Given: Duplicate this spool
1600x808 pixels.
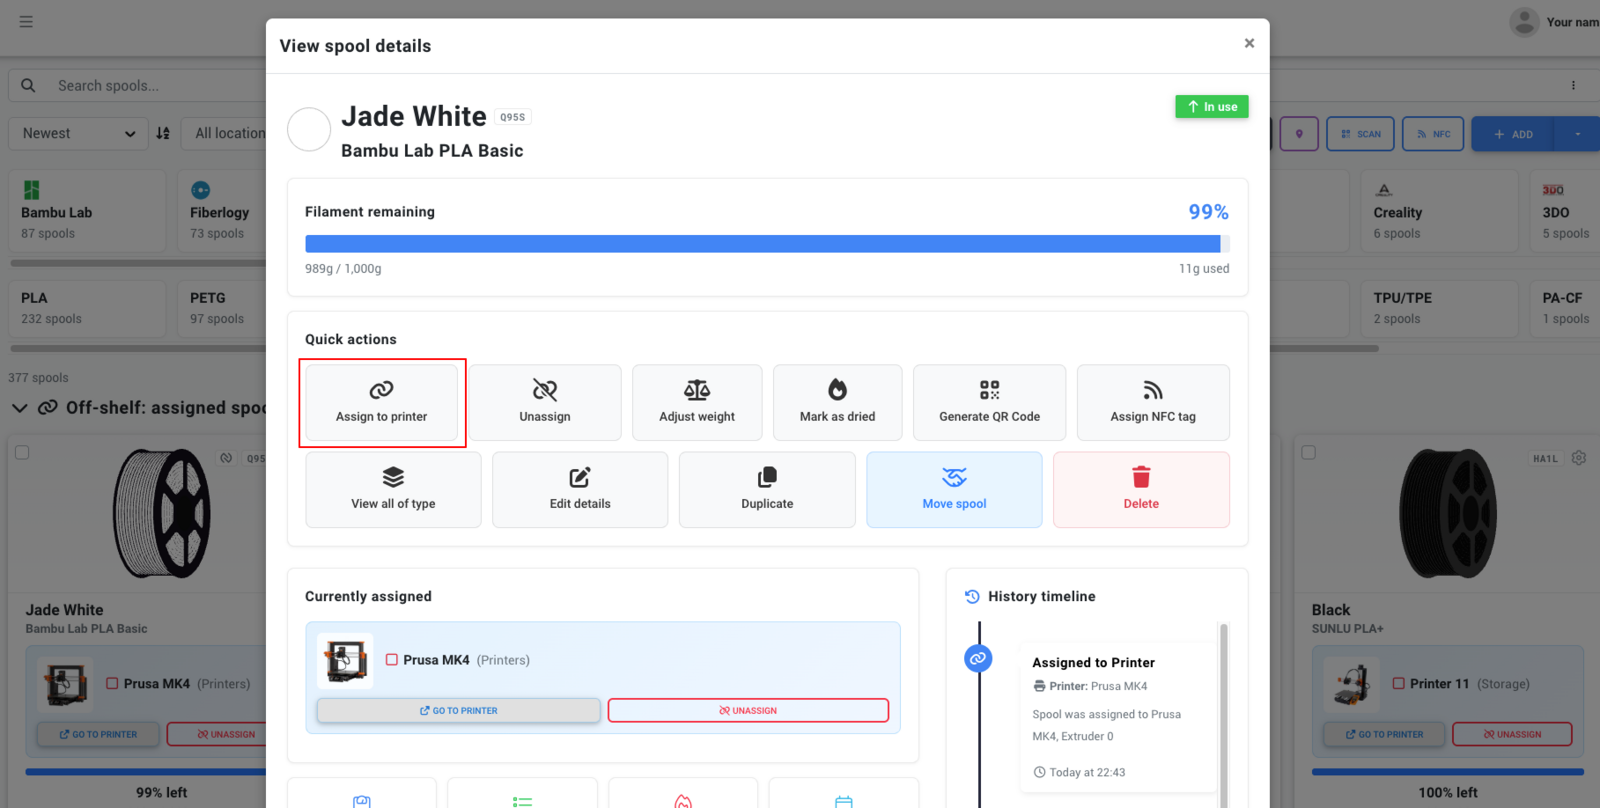Looking at the screenshot, I should tap(767, 489).
